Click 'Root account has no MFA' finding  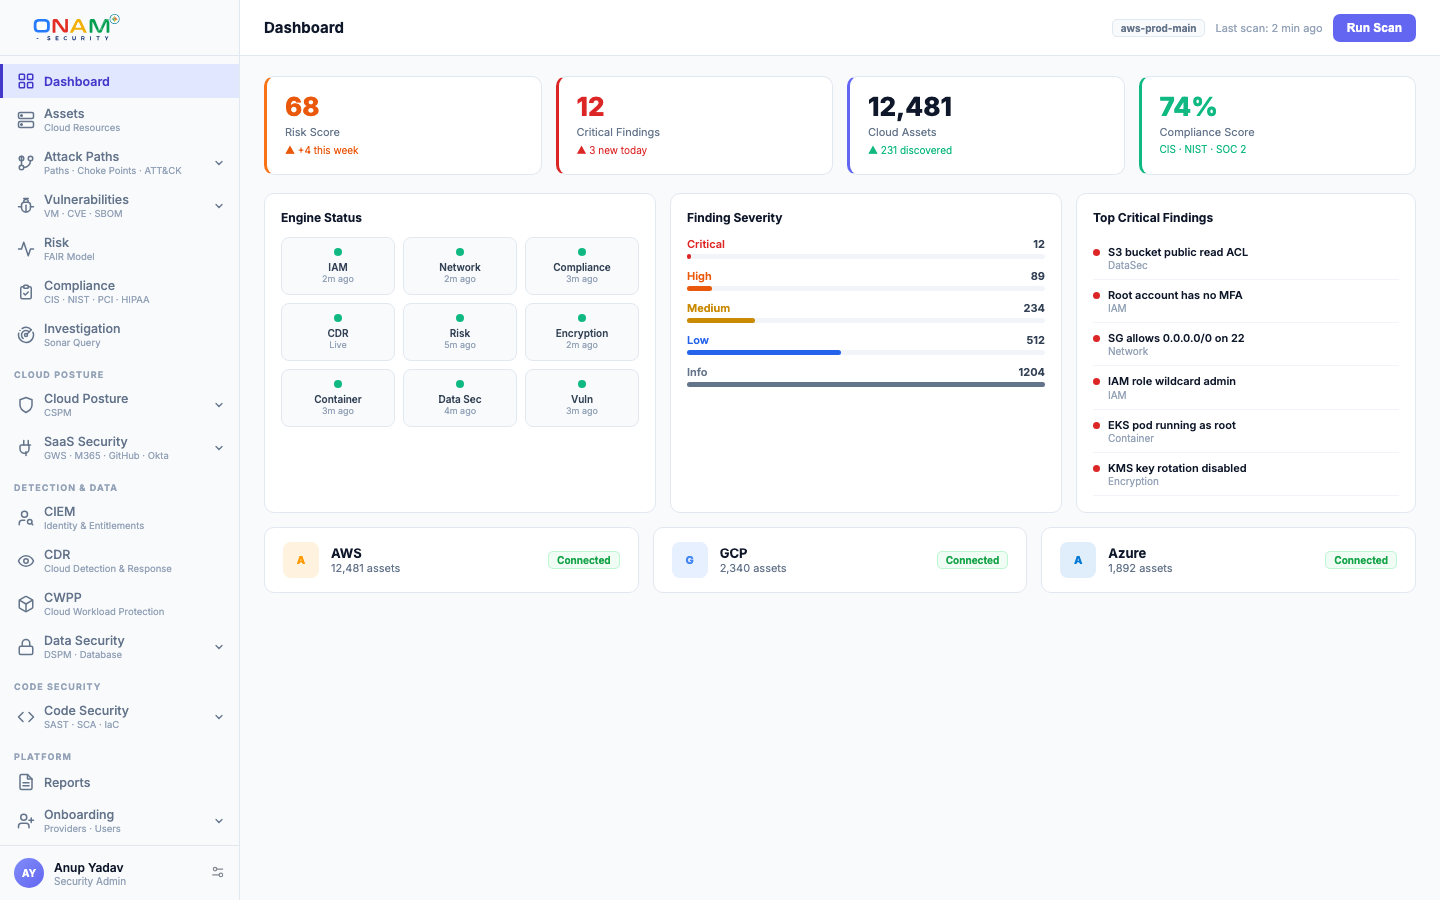(1246, 302)
